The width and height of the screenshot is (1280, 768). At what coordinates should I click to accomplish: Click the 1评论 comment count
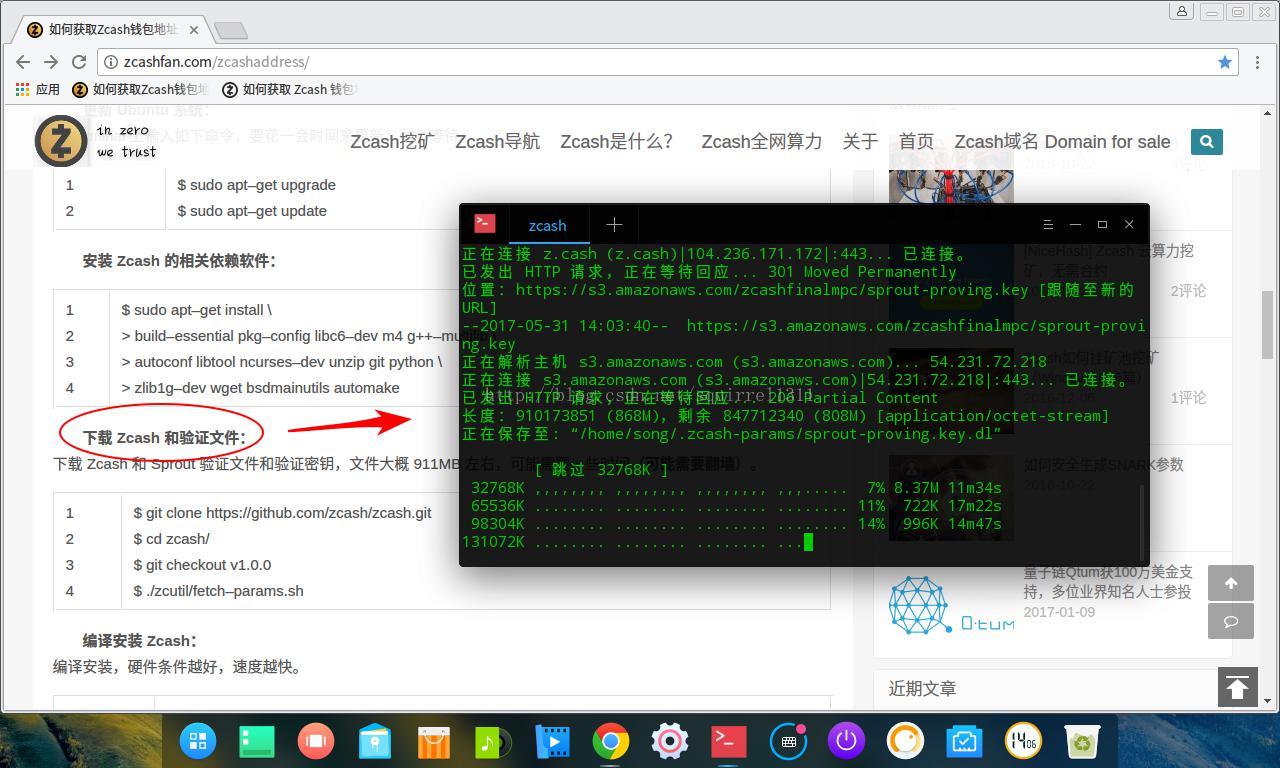pos(1188,397)
